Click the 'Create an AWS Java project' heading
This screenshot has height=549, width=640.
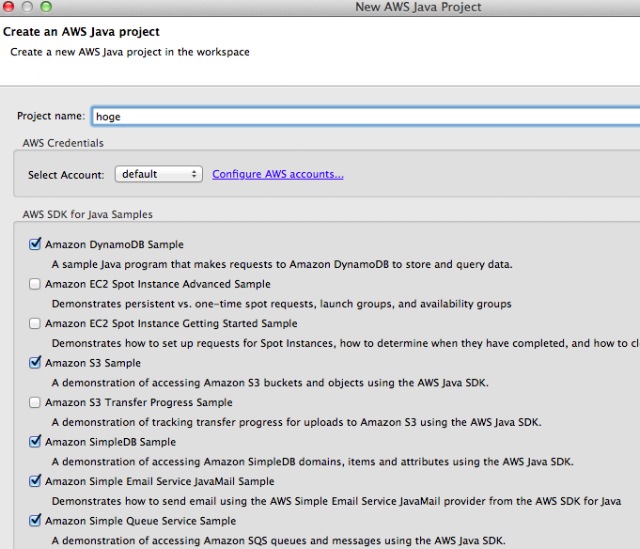click(x=81, y=32)
